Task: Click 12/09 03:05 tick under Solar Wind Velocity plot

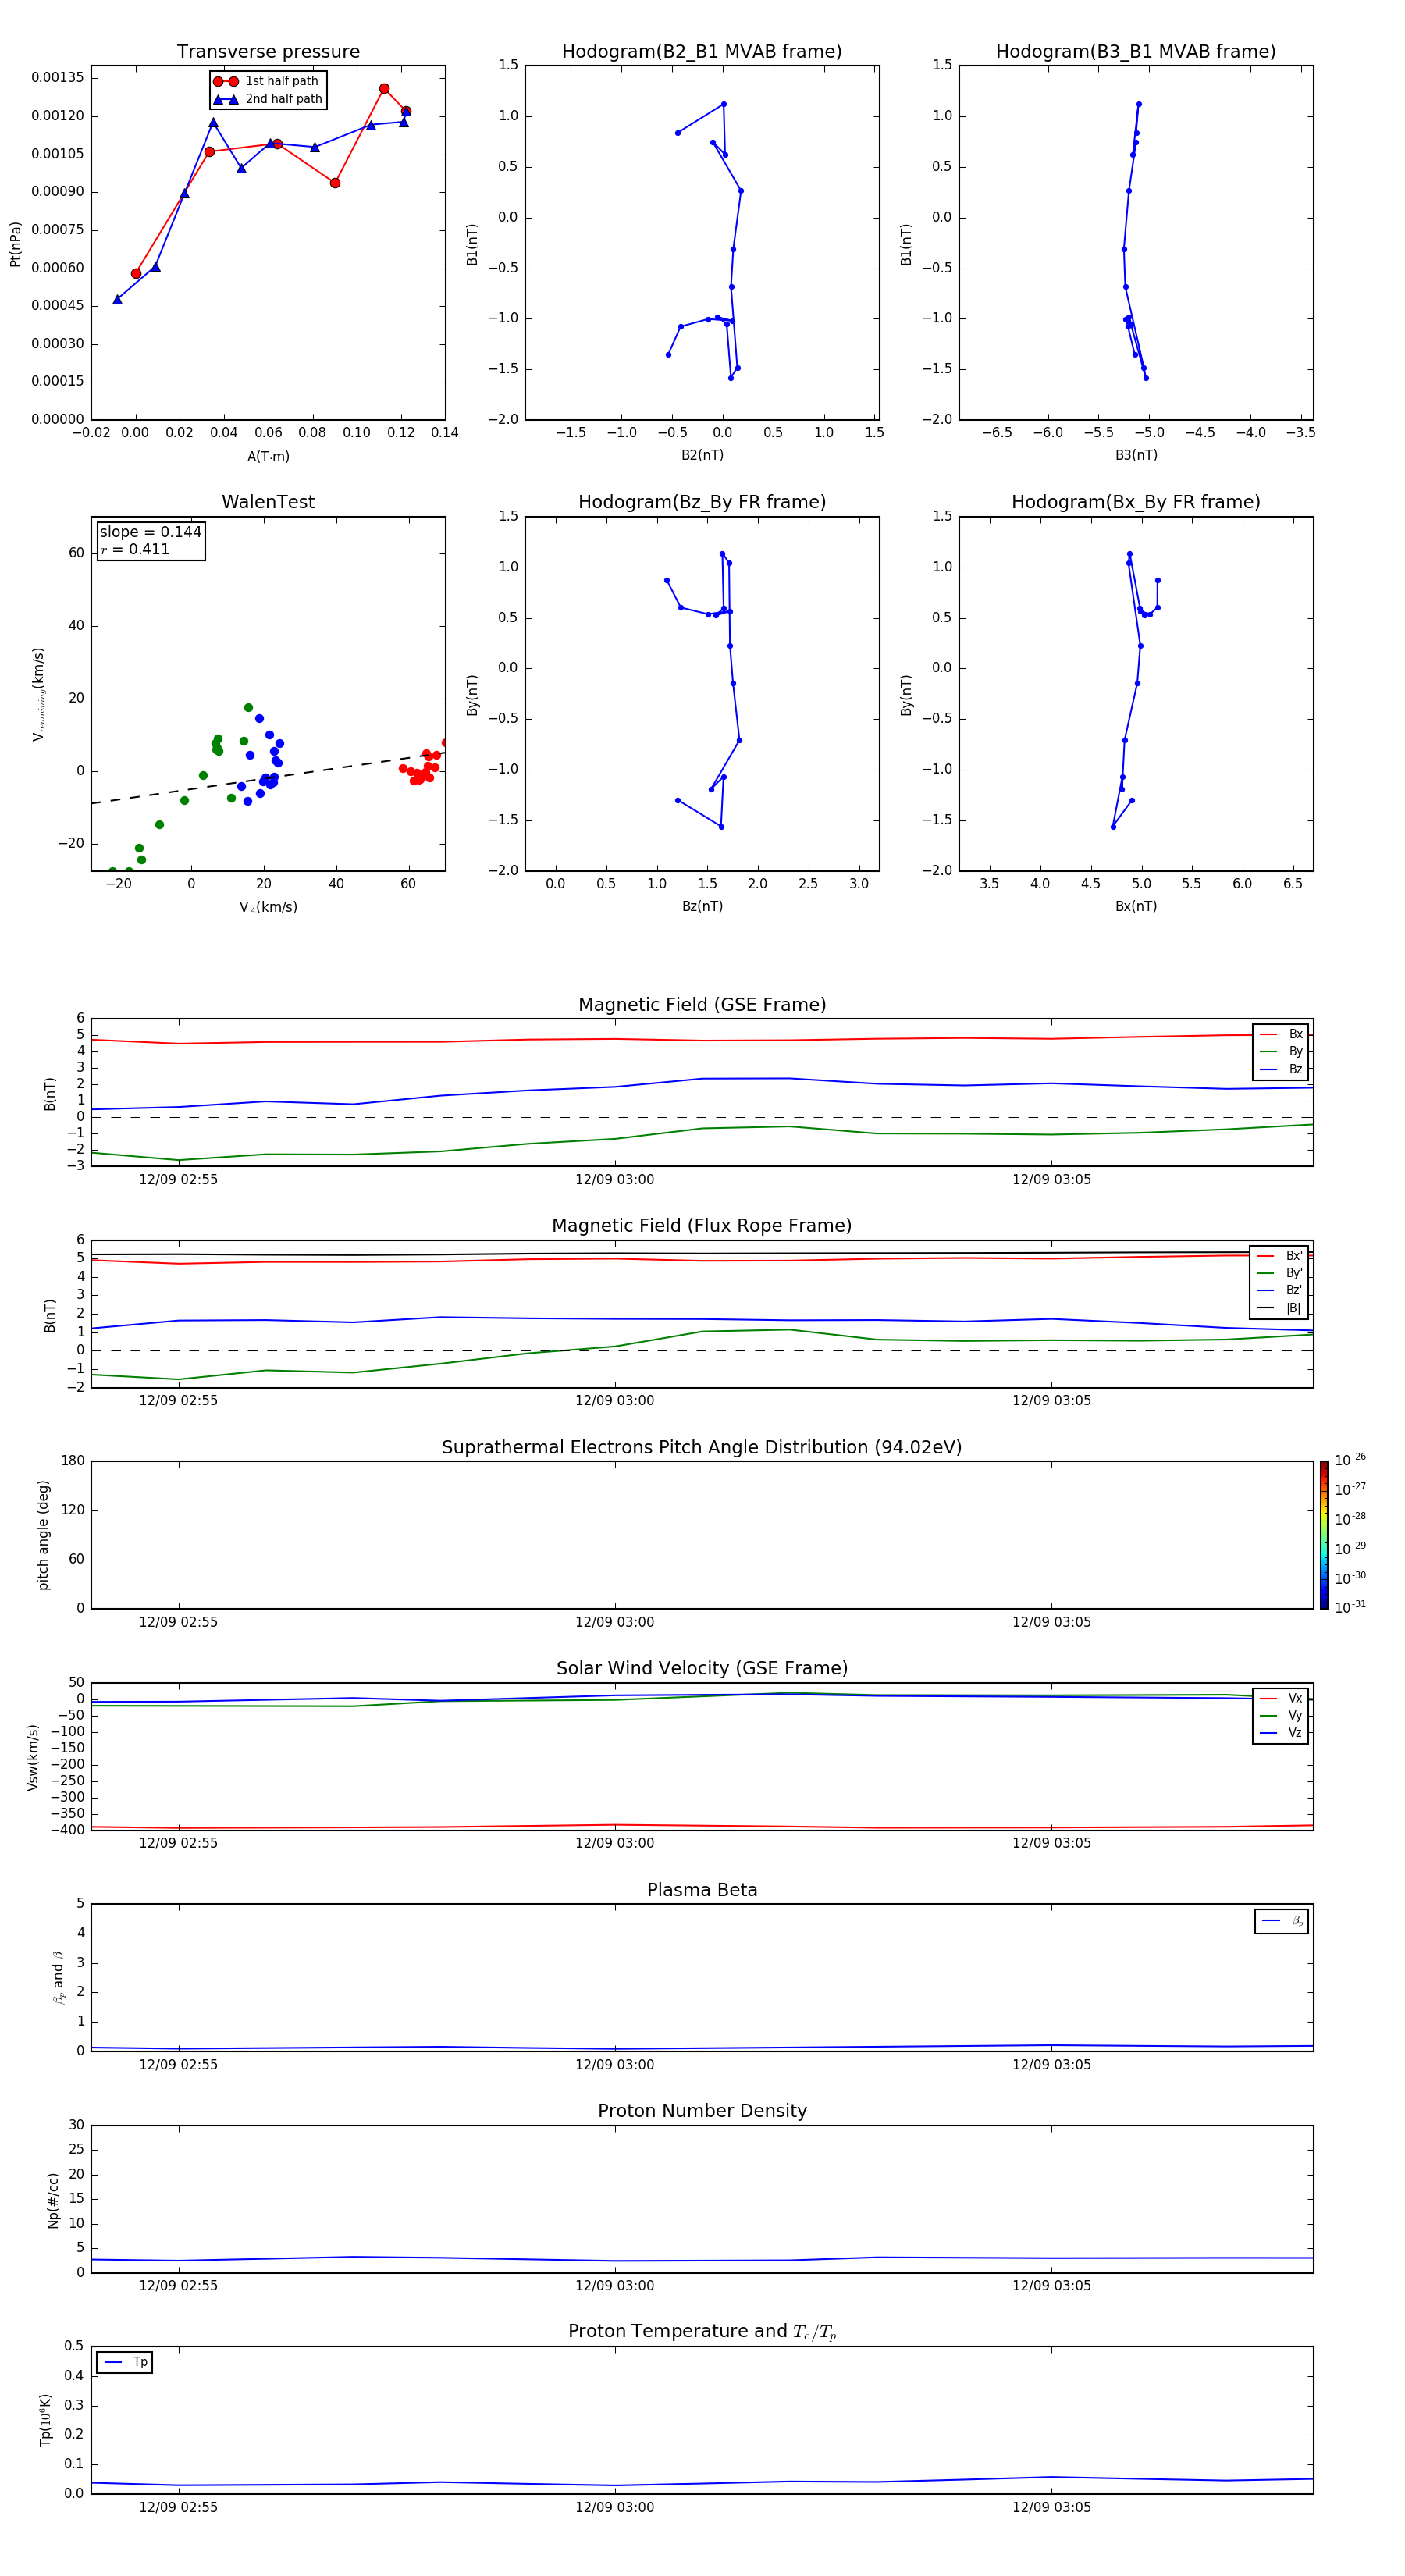Action: 1051,1843
